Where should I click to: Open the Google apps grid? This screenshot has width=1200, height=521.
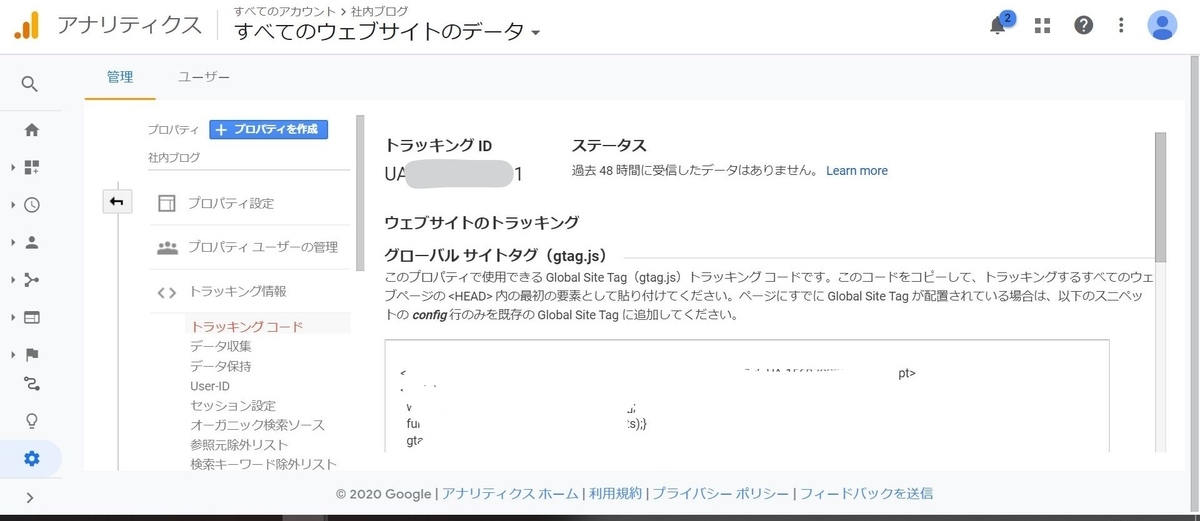pos(1042,26)
